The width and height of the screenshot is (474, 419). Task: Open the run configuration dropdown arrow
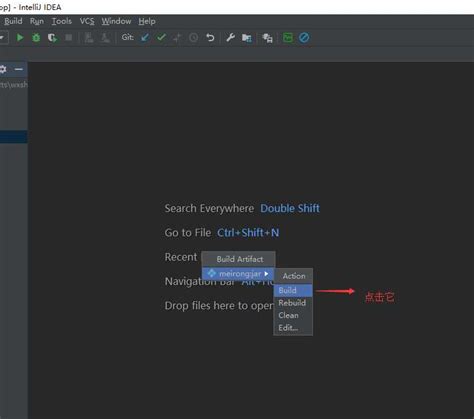2,37
